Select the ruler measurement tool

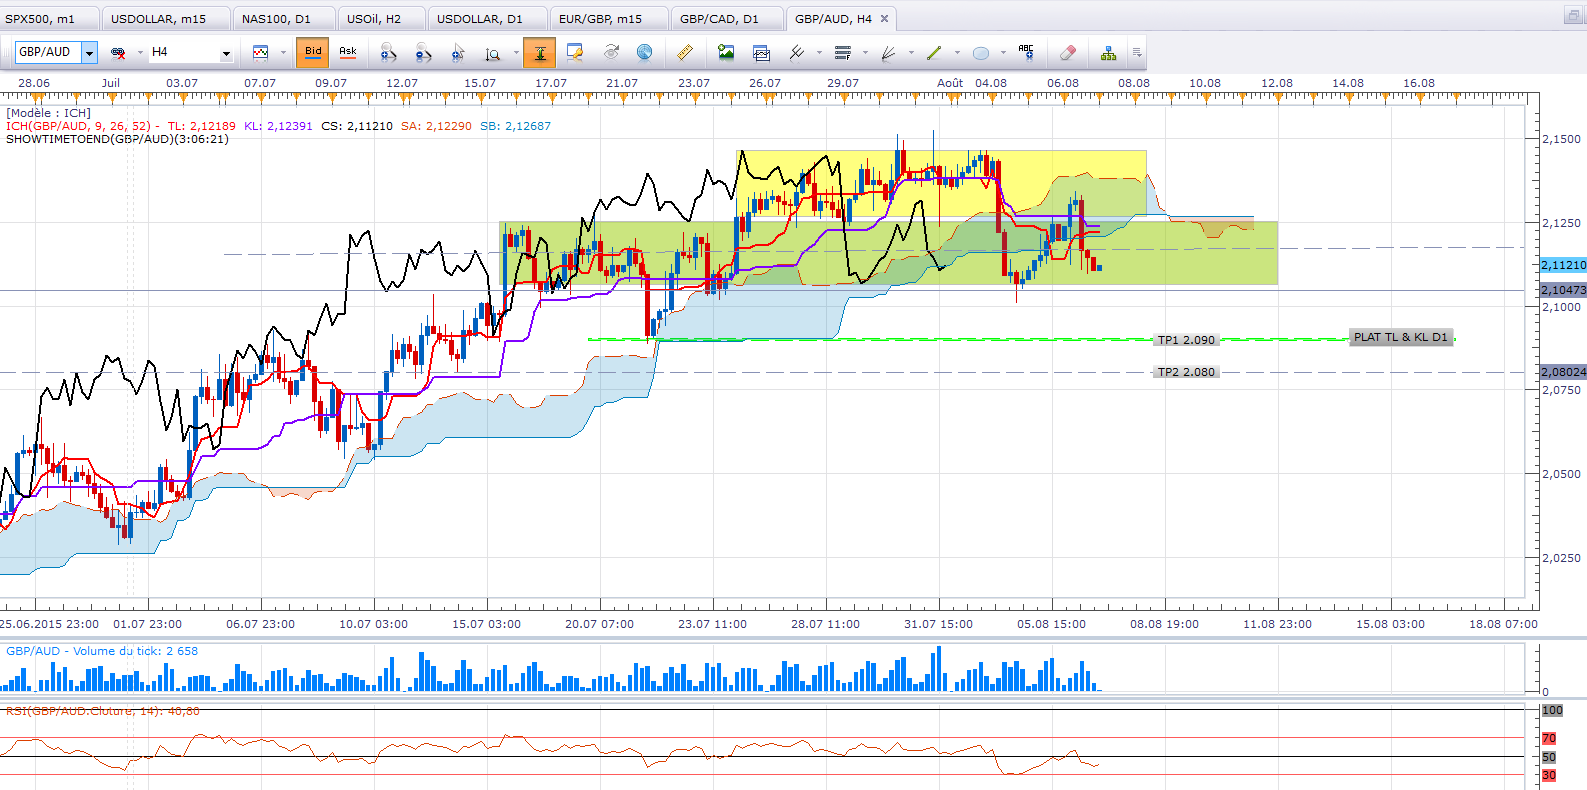tap(685, 52)
